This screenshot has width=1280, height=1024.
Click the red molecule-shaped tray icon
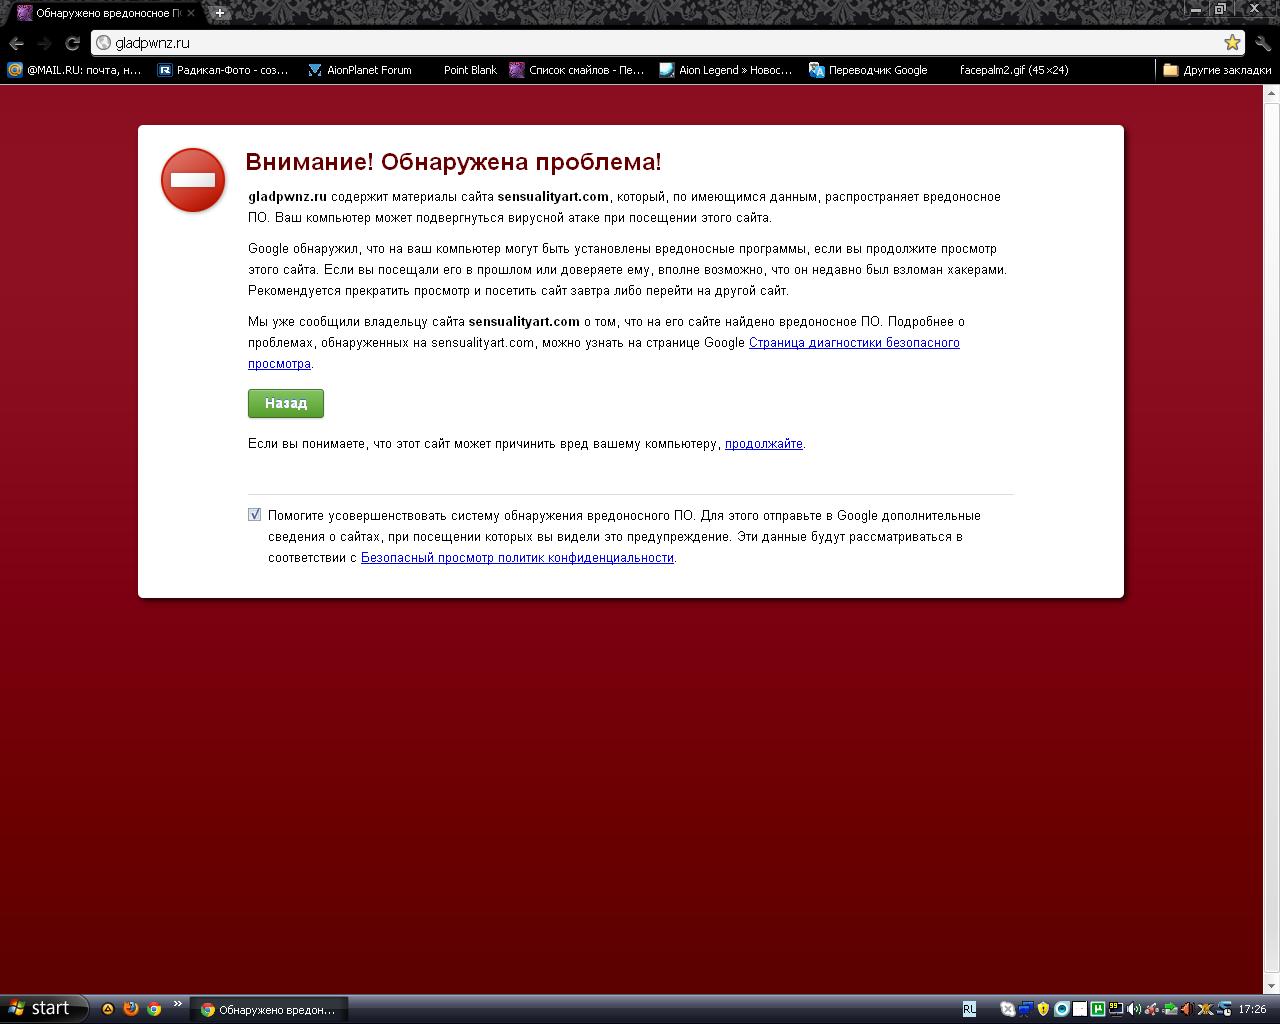(x=1152, y=1009)
